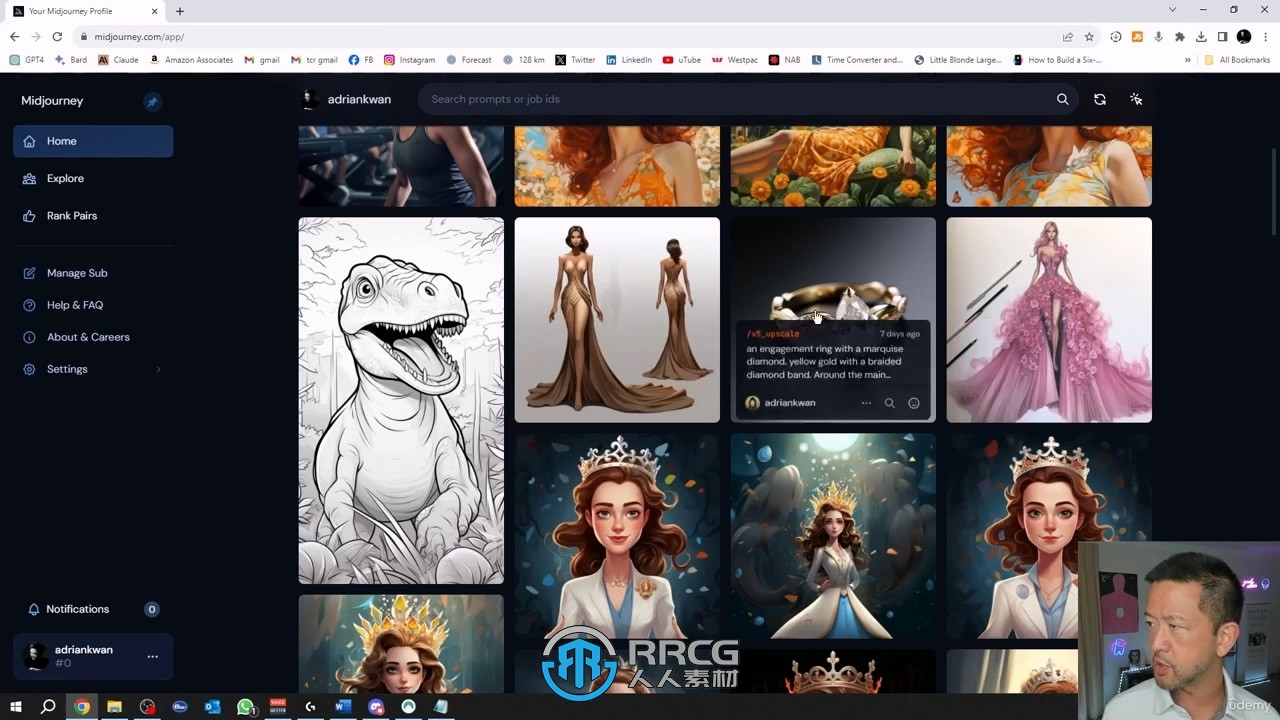Click the emoji reaction icon on the ring card
Viewport: 1280px width, 720px height.
[913, 403]
